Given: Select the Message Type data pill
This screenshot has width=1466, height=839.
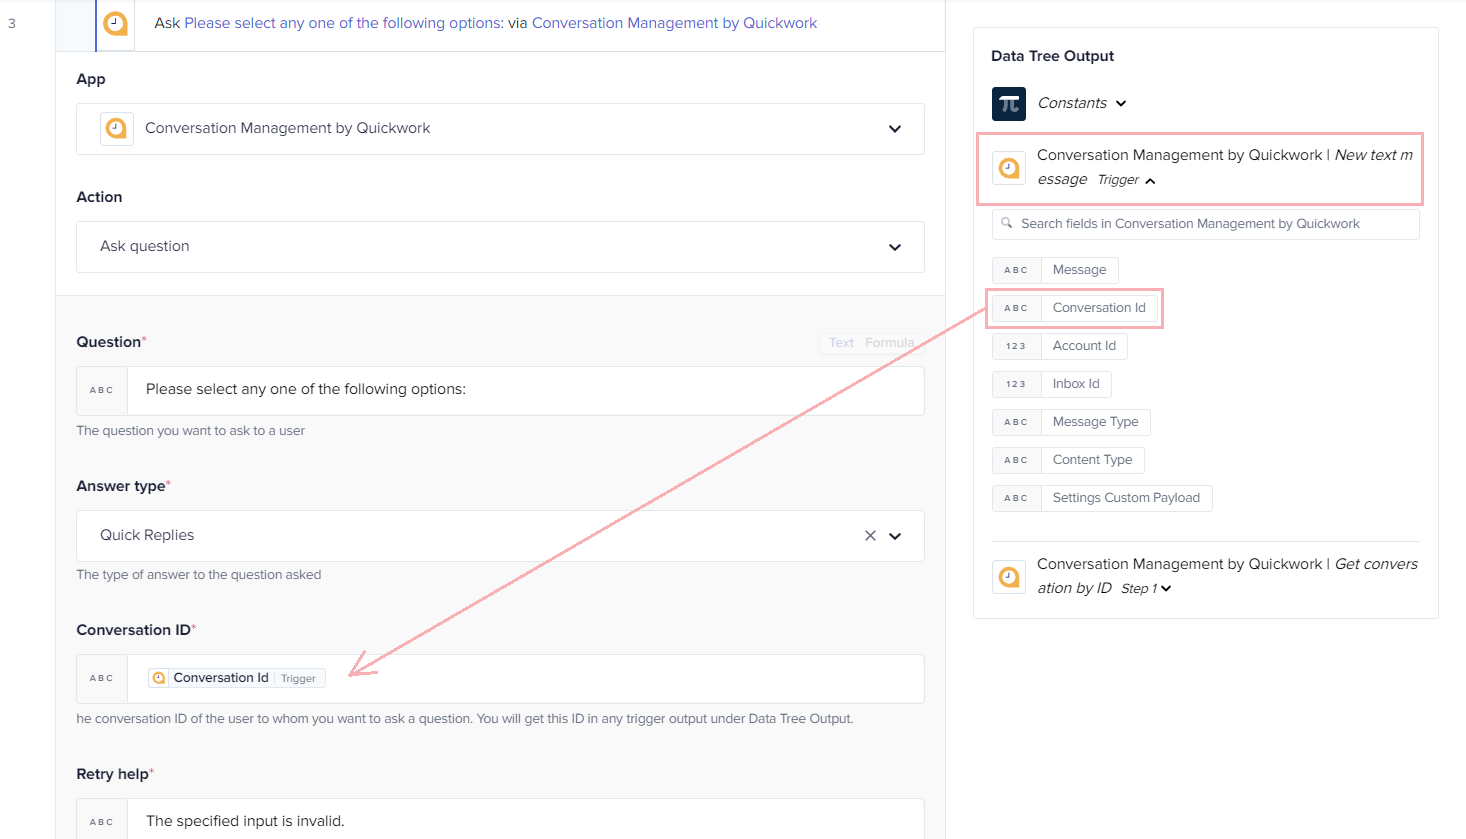Looking at the screenshot, I should pos(1095,422).
